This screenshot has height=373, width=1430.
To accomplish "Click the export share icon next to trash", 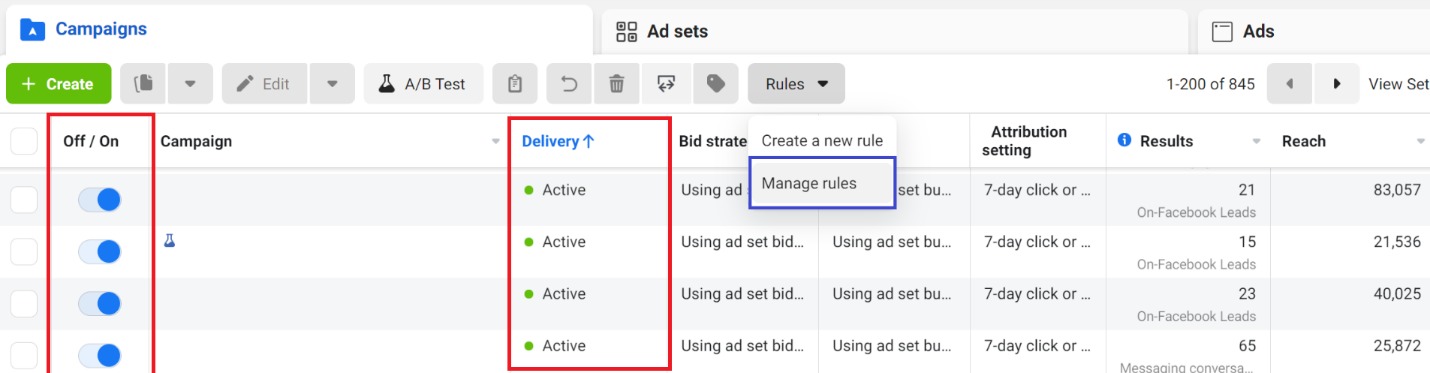I will click(666, 84).
